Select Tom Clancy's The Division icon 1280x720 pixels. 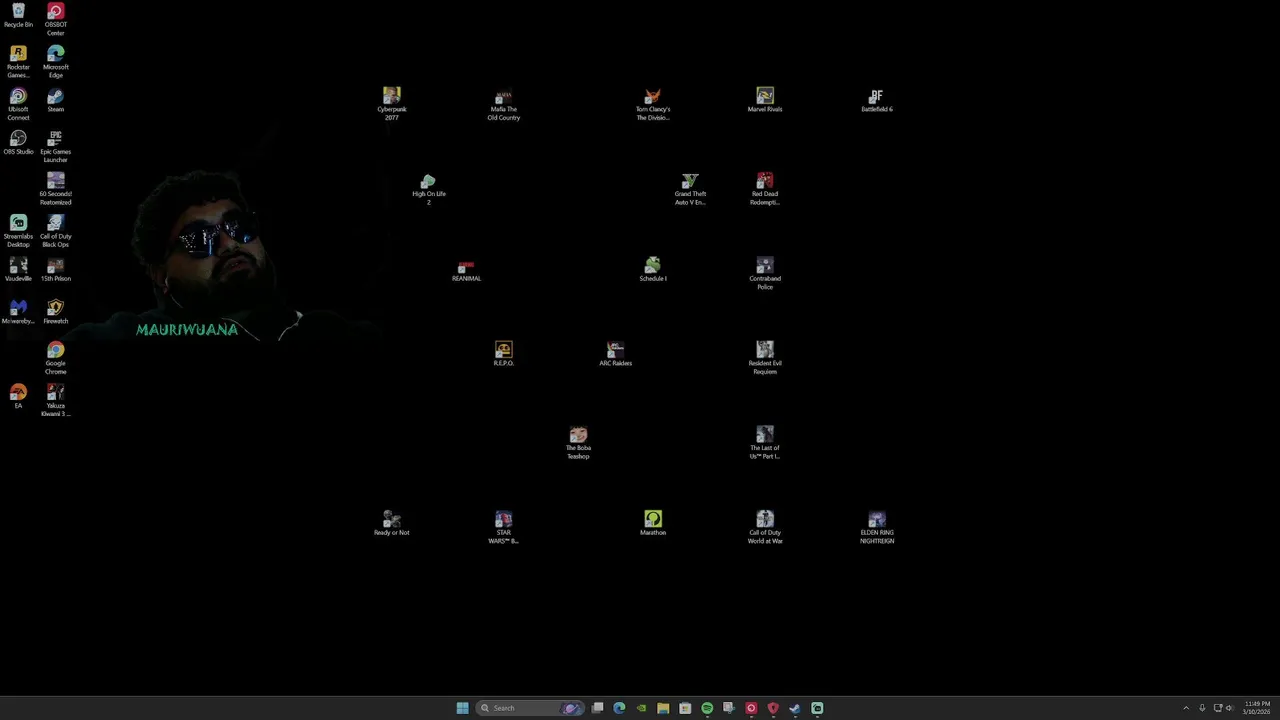653,104
